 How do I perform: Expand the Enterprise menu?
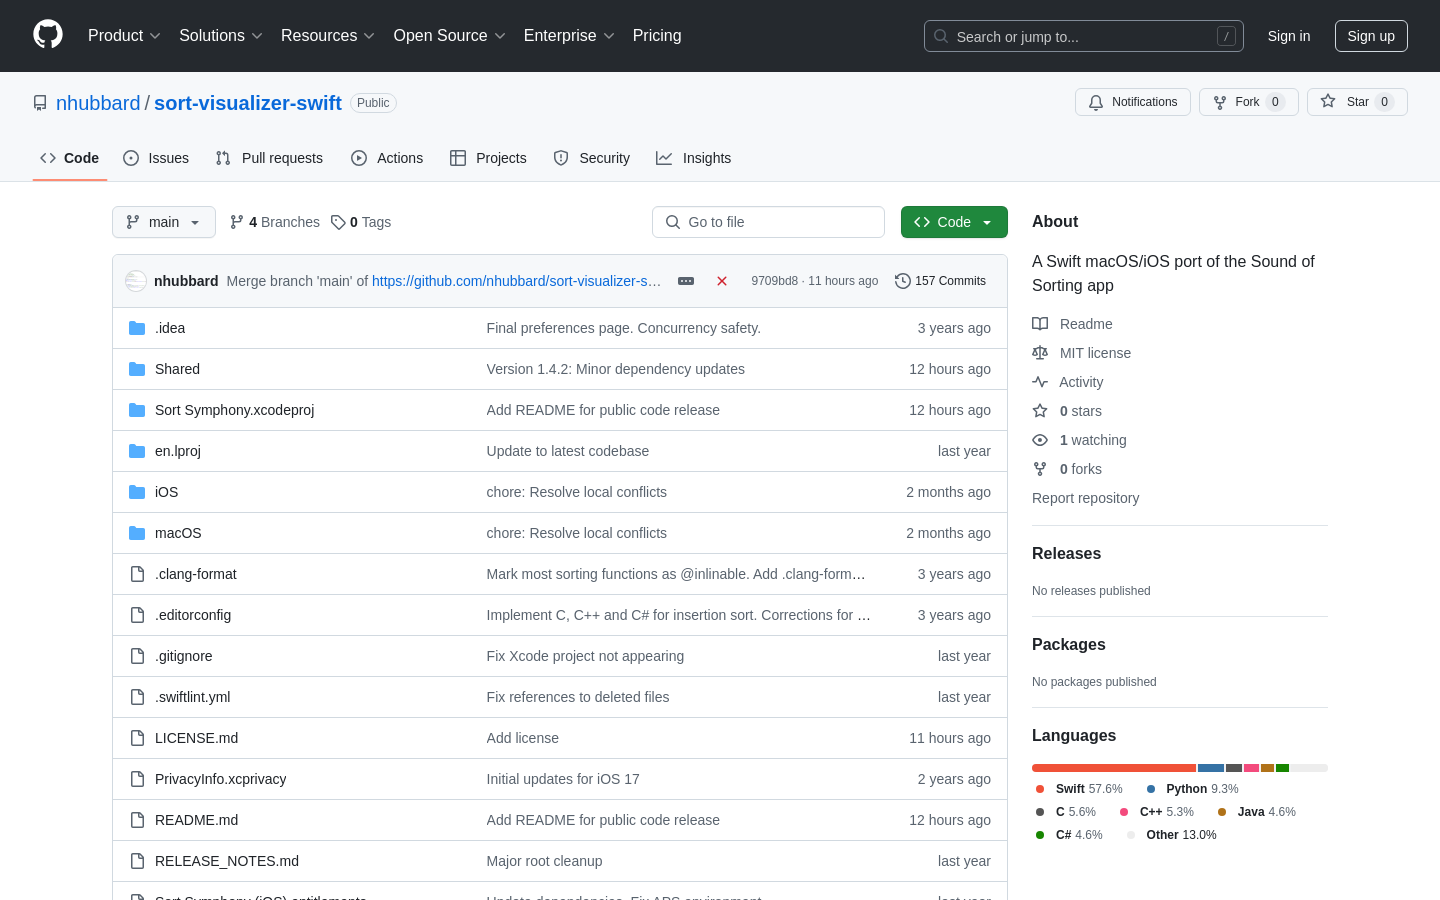pyautogui.click(x=569, y=36)
